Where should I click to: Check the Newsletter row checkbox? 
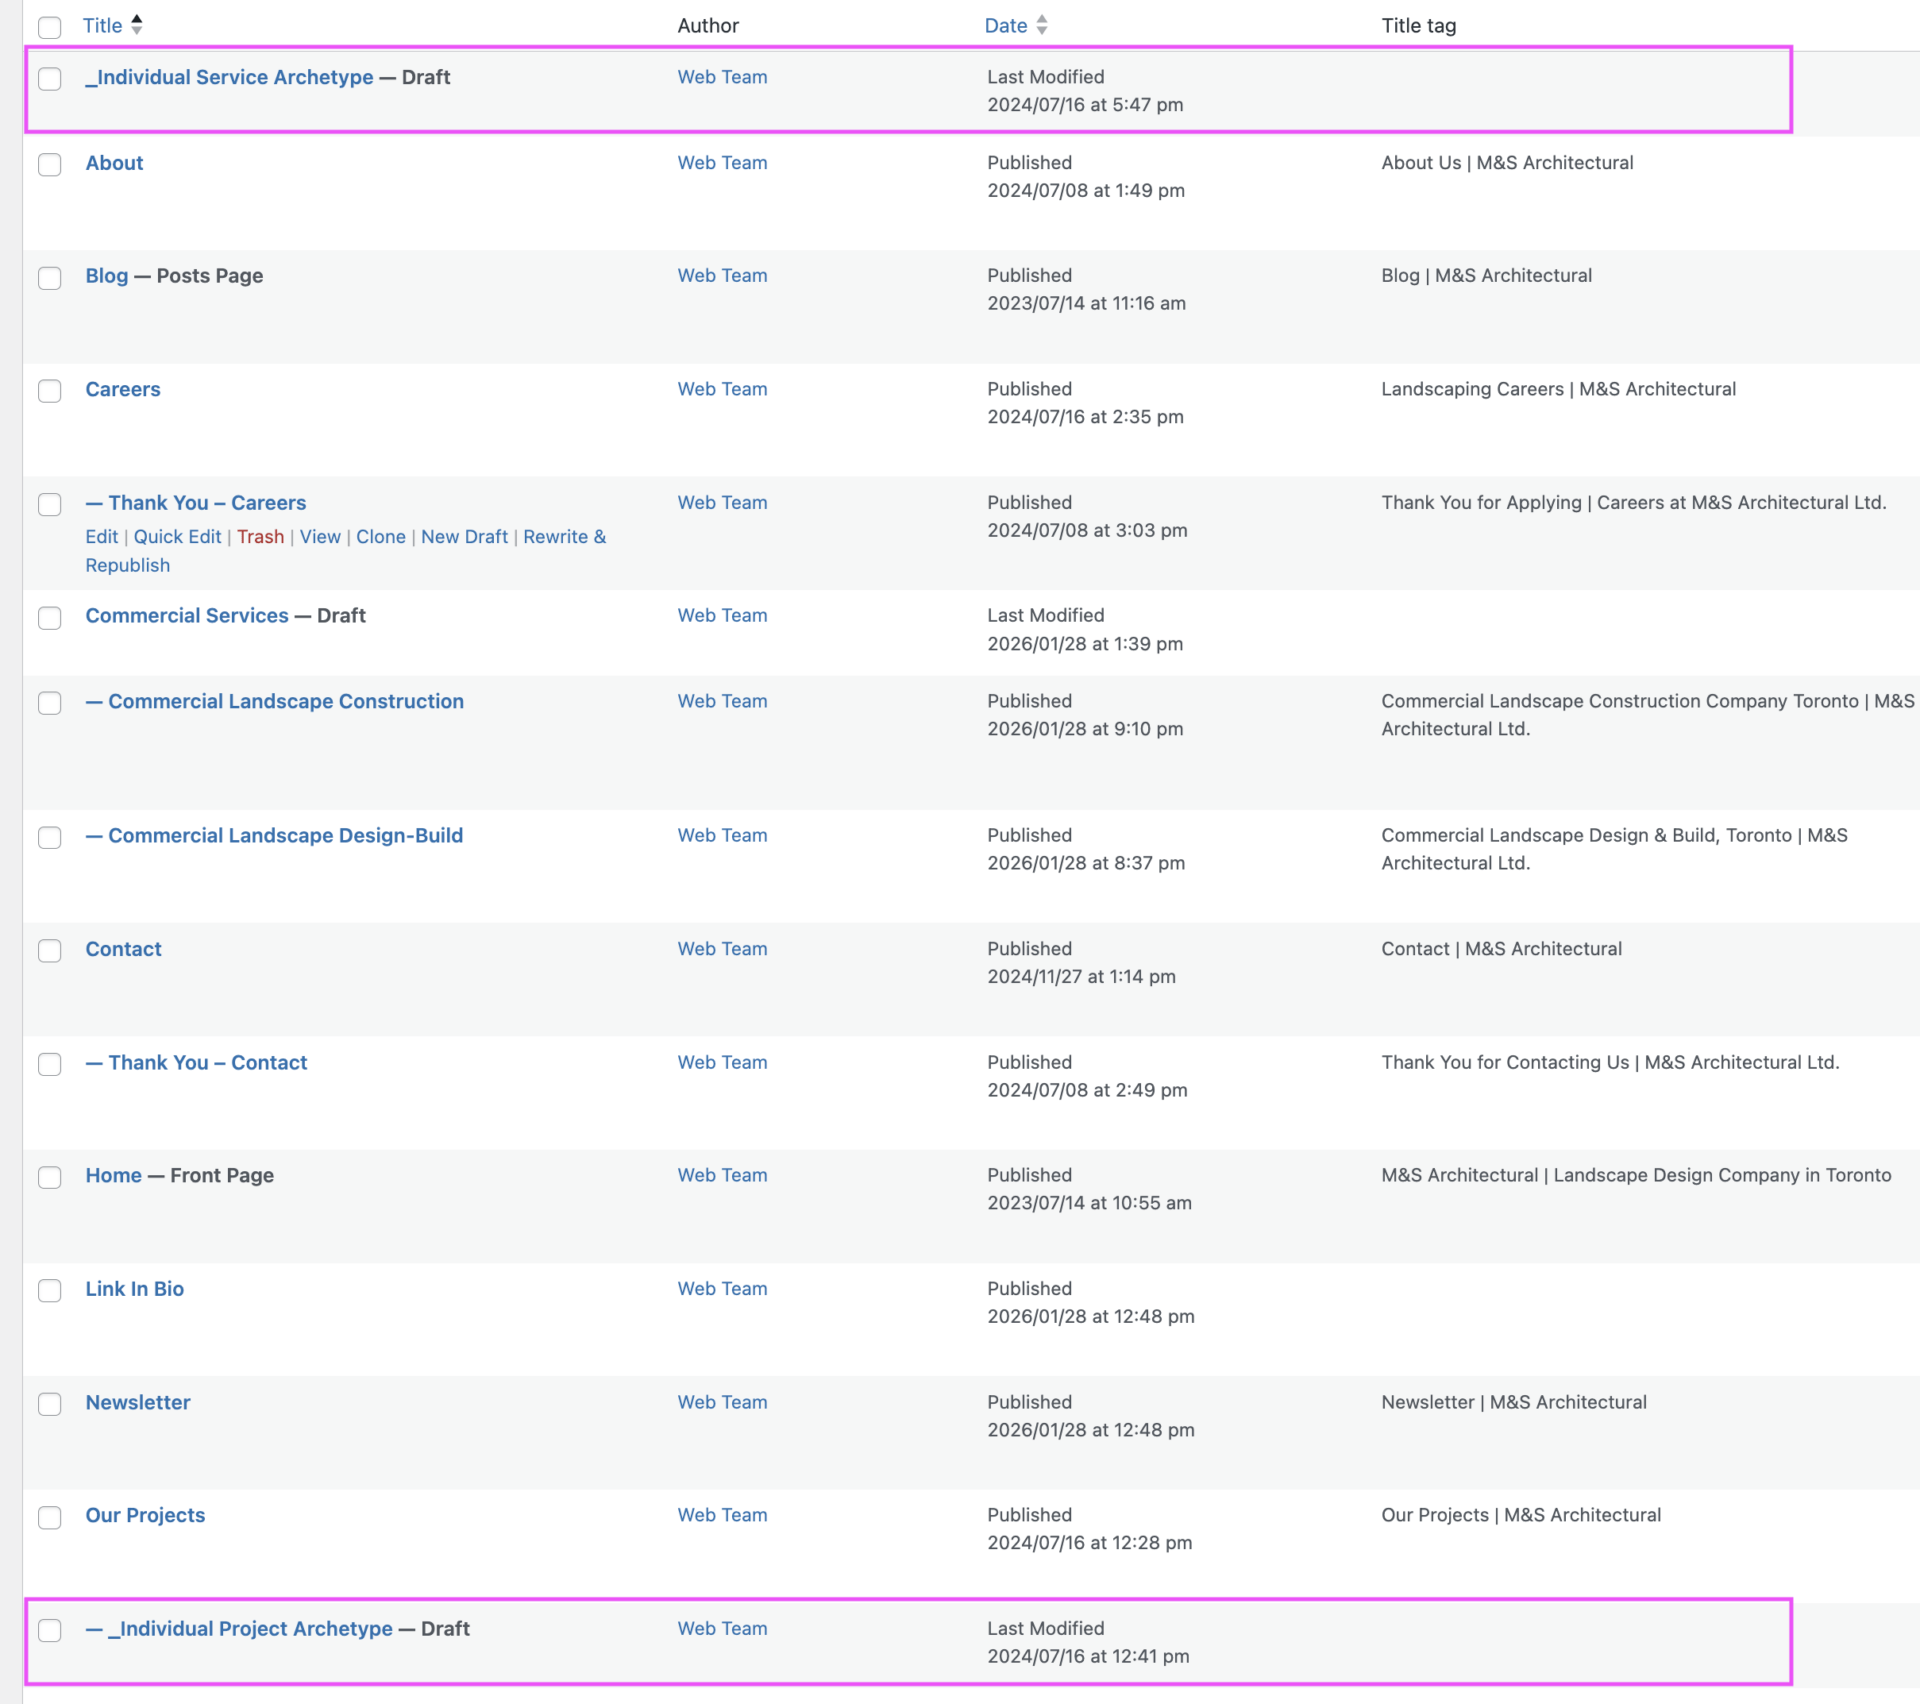click(x=49, y=1404)
